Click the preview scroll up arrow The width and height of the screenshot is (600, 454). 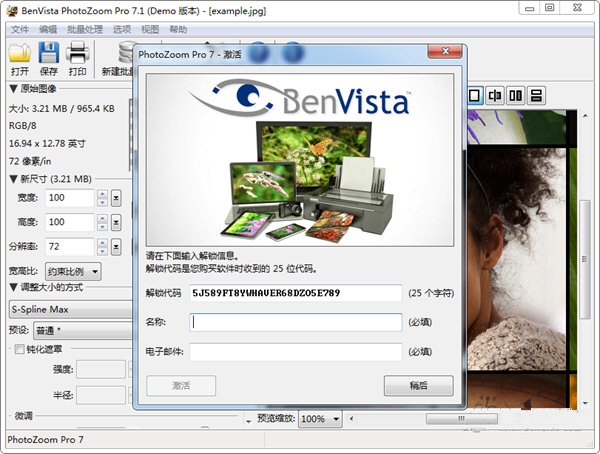pyautogui.click(x=585, y=116)
